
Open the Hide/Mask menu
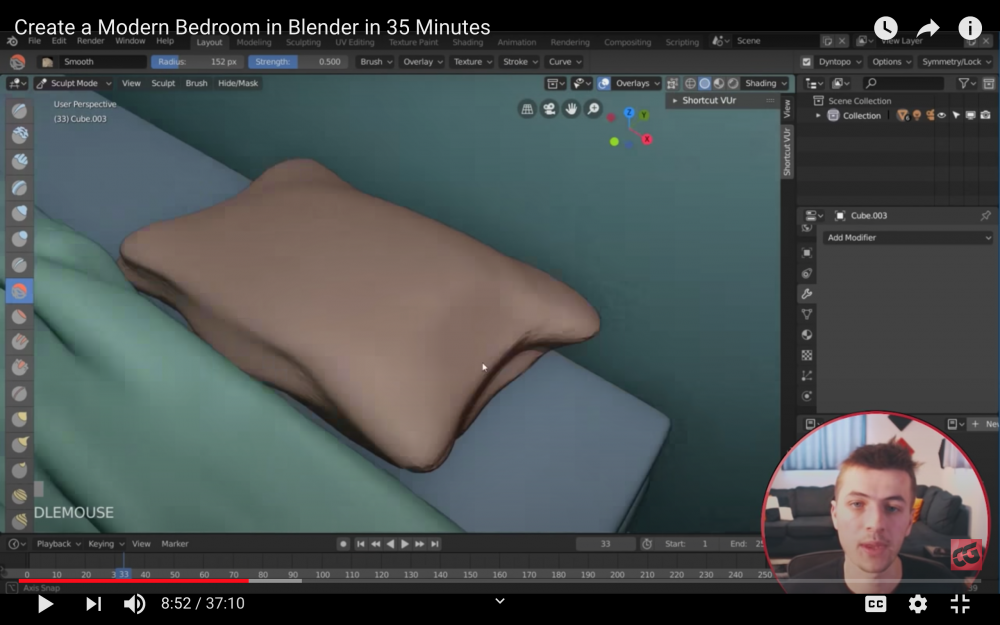coord(238,84)
